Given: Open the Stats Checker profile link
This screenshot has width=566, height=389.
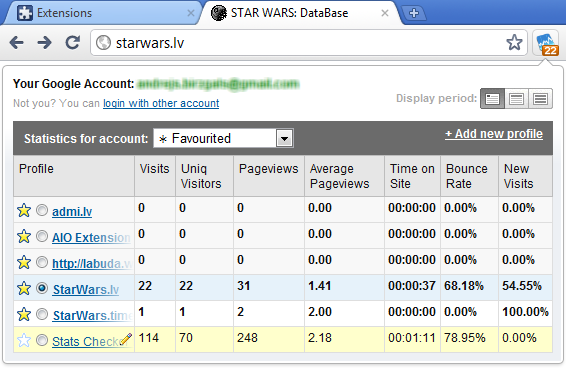Looking at the screenshot, I should 86,341.
